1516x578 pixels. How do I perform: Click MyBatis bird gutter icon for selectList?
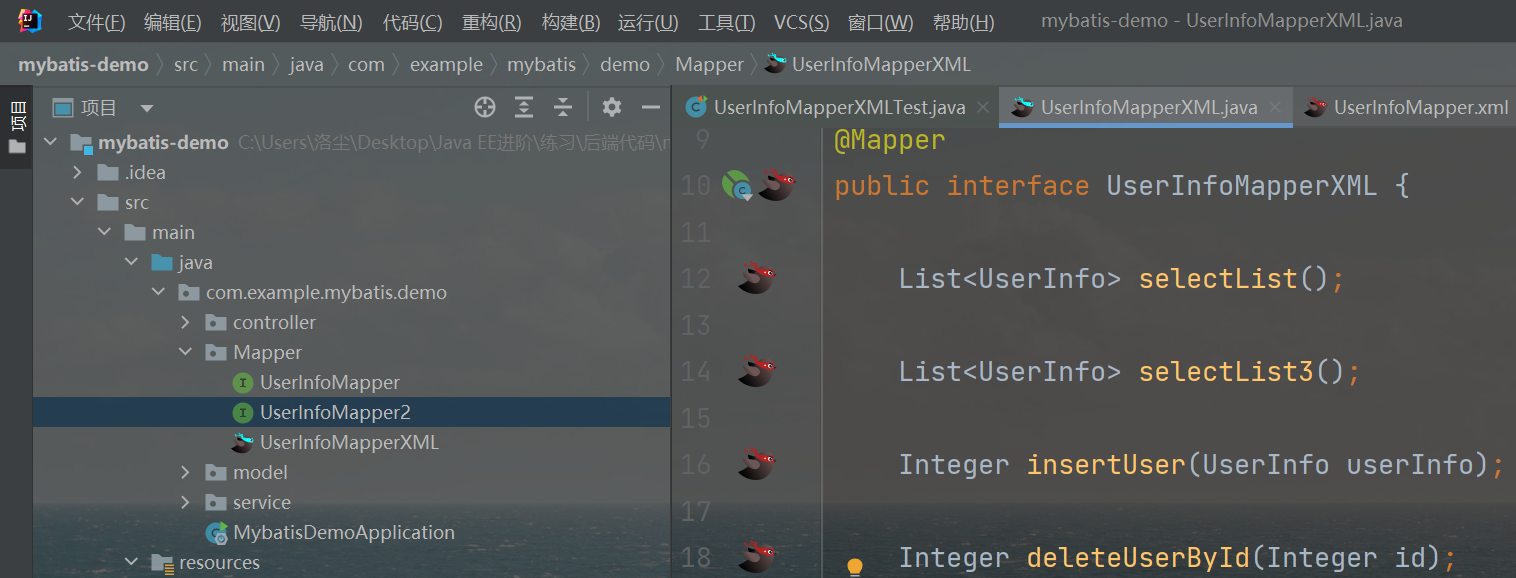757,278
